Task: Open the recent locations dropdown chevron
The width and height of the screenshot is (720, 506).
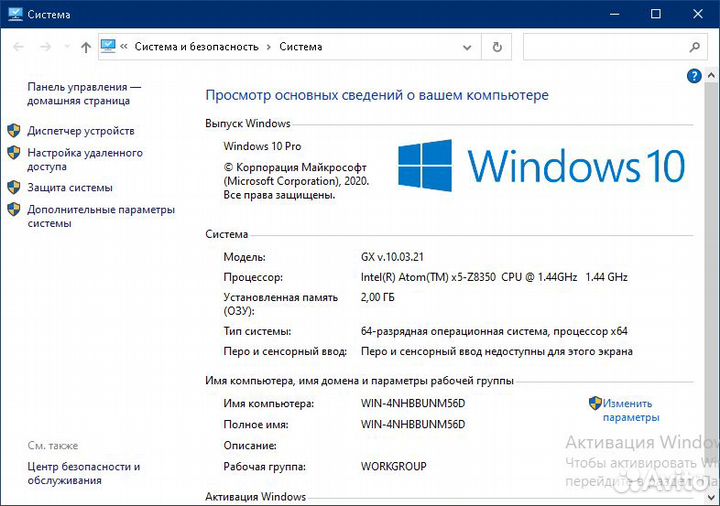Action: 66,47
